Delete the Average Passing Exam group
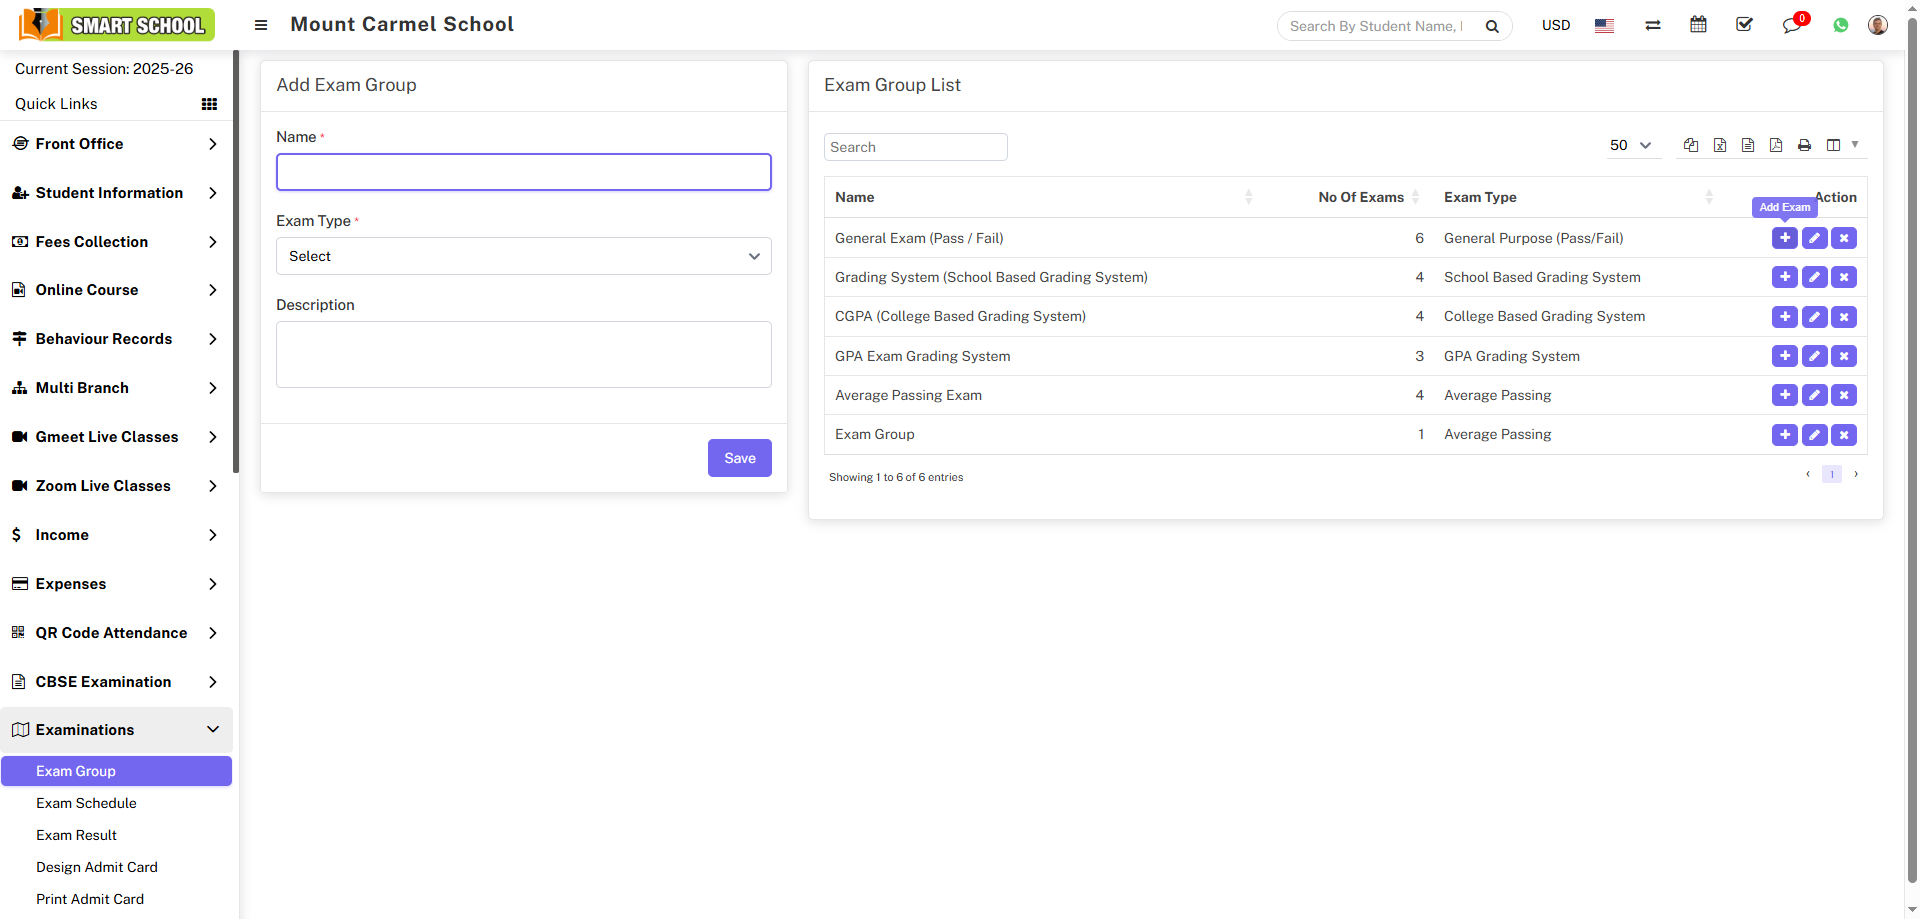This screenshot has height=919, width=1920. point(1844,395)
